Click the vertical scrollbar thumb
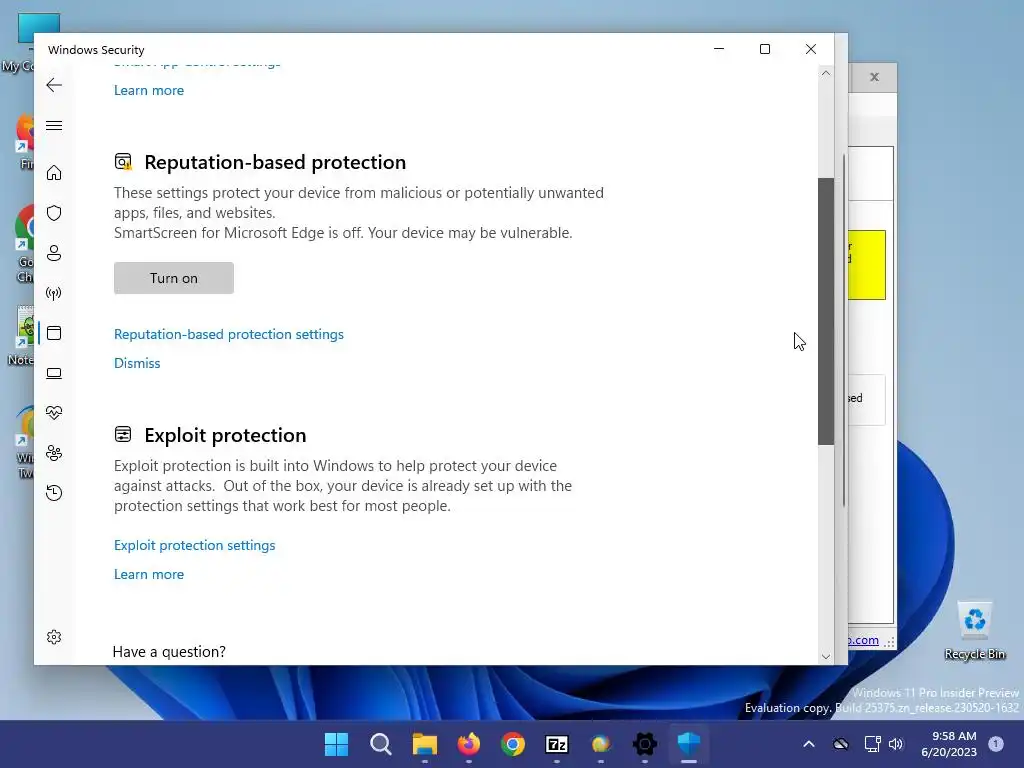Screen dimensions: 1024x768 pos(825,312)
